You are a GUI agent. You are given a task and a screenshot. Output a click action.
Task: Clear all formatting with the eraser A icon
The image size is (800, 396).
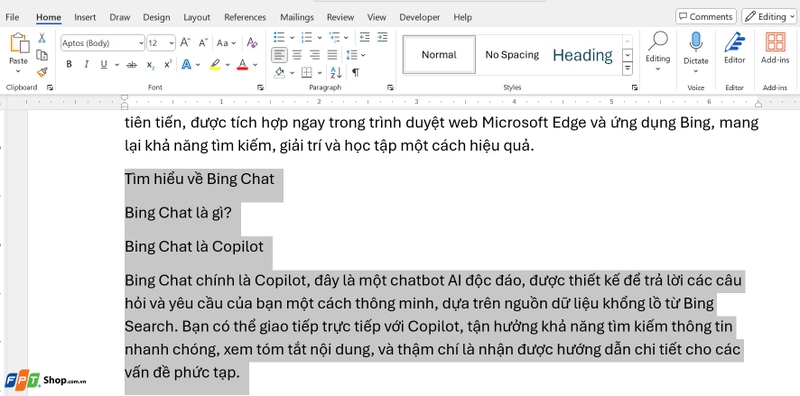point(252,43)
